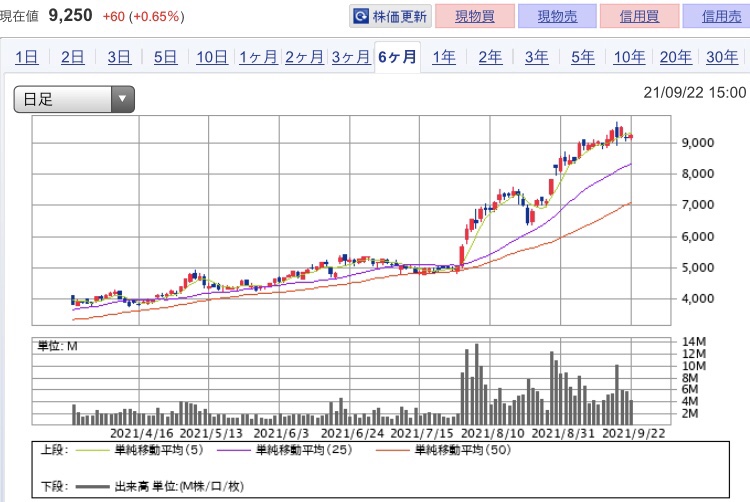This screenshot has width=750, height=502.
Task: Switch chart range to 1ヶ月
Action: coord(258,57)
